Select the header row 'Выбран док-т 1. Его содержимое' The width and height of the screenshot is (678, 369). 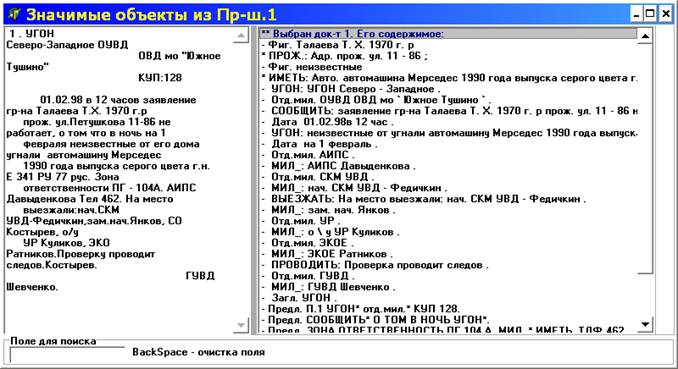(448, 34)
